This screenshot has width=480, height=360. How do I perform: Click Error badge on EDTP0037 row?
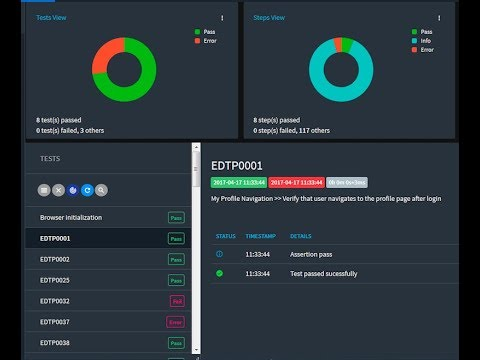pyautogui.click(x=176, y=322)
